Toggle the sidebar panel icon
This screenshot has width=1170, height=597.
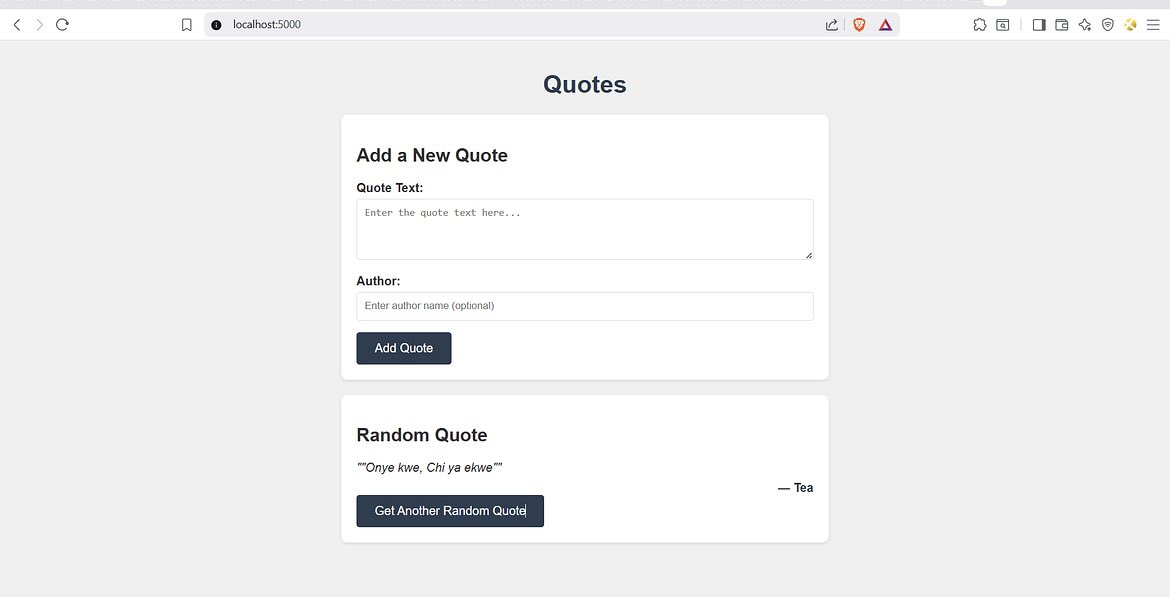[1039, 25]
